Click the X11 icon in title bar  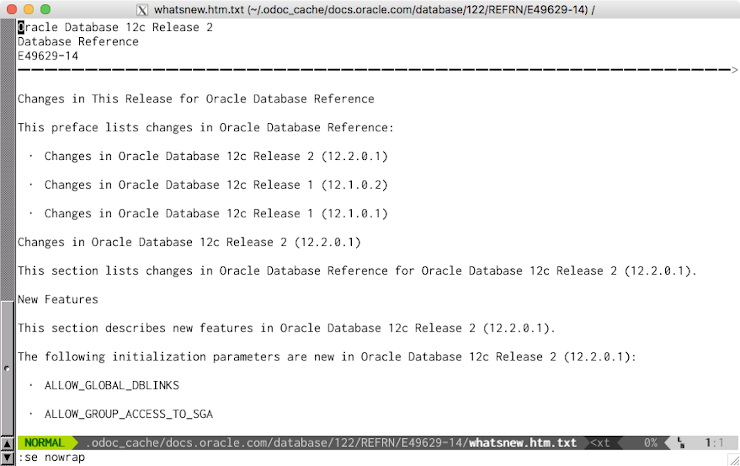(x=142, y=10)
